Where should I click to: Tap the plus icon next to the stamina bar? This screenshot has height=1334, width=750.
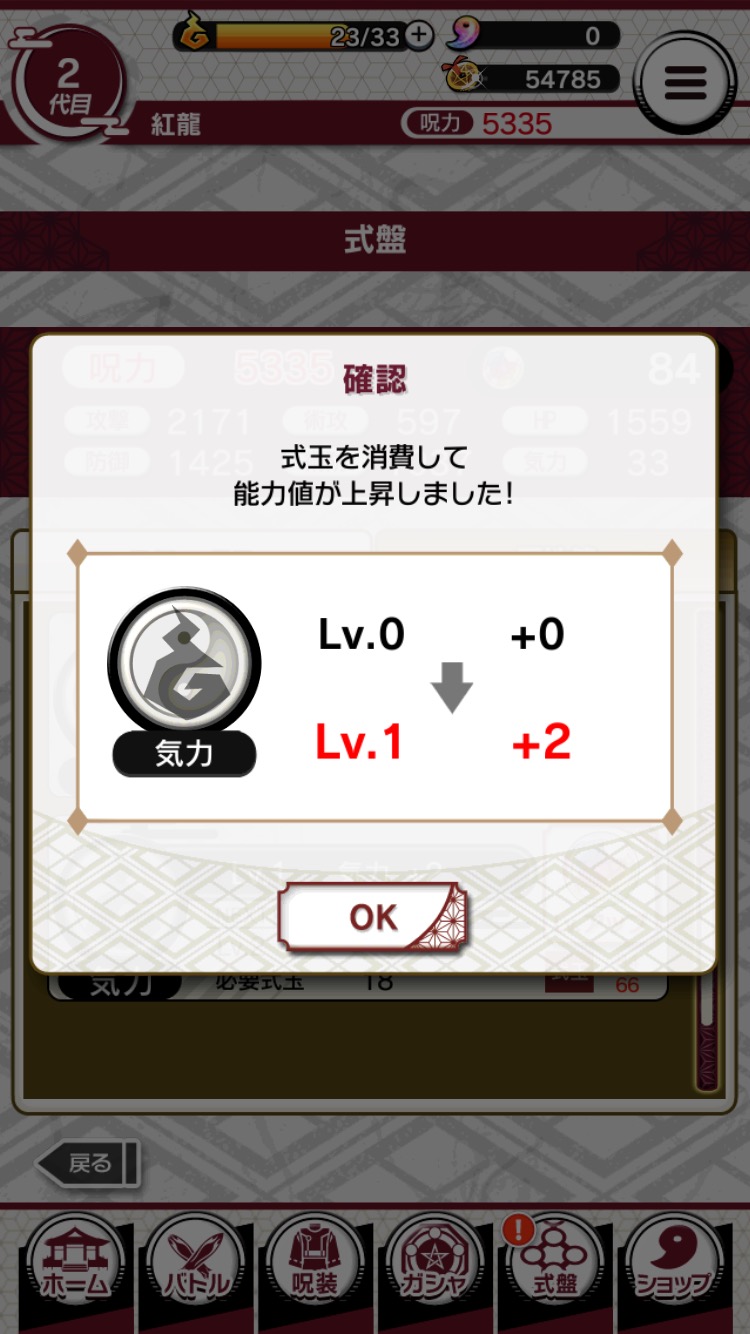420,36
